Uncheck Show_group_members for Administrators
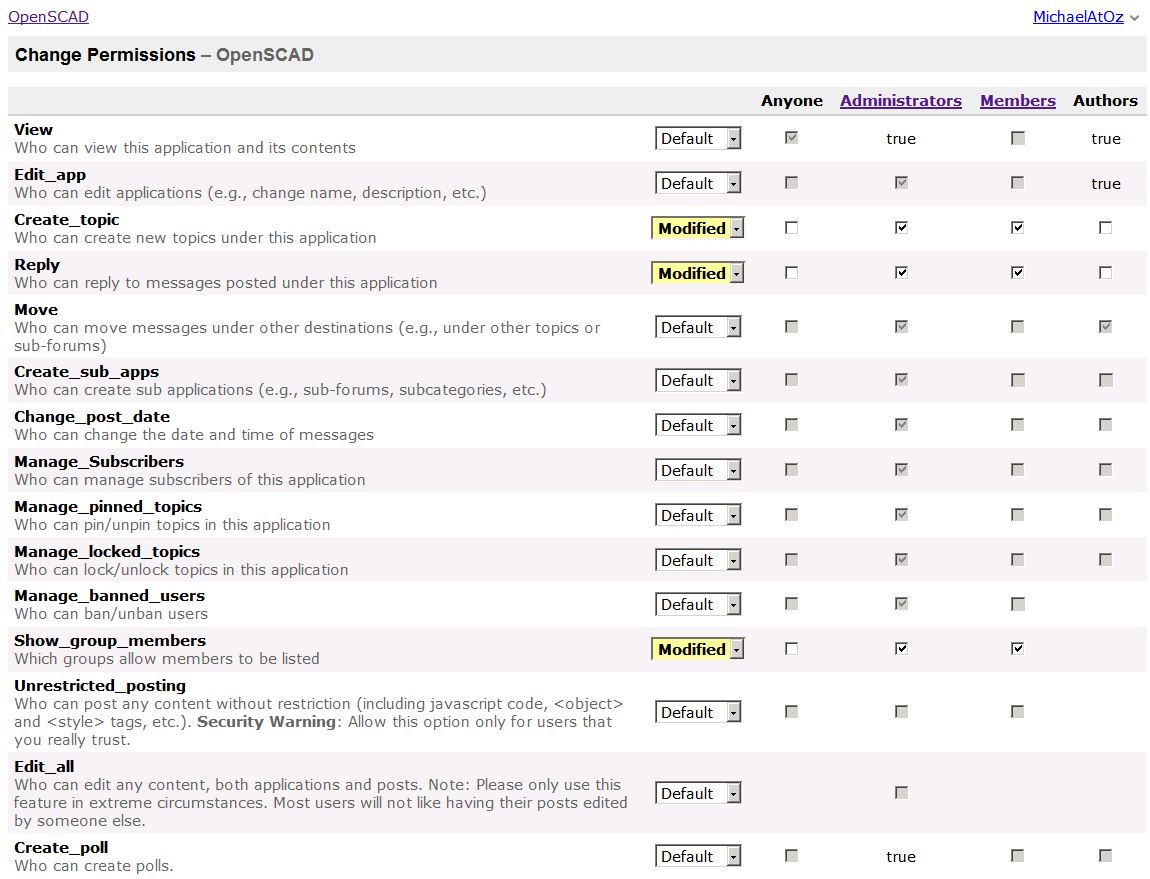 [901, 649]
